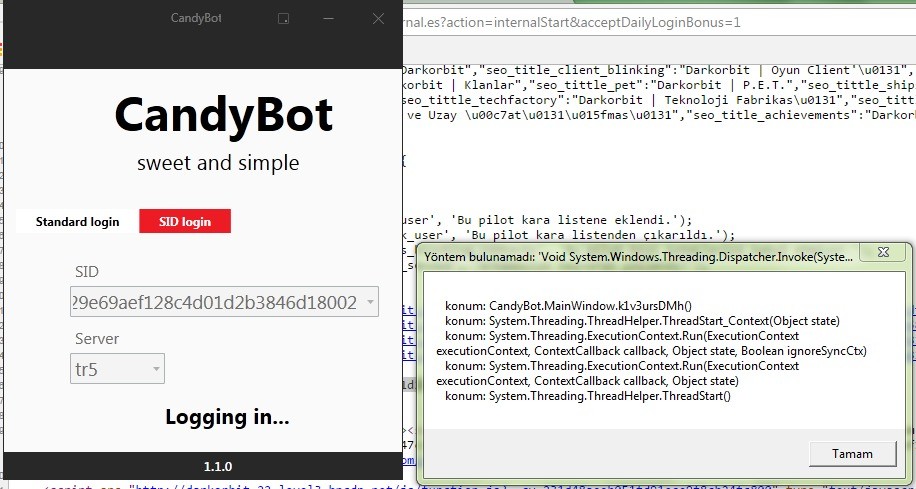This screenshot has width=916, height=489.
Task: Click the 'Logging in...' status text
Action: 227,417
